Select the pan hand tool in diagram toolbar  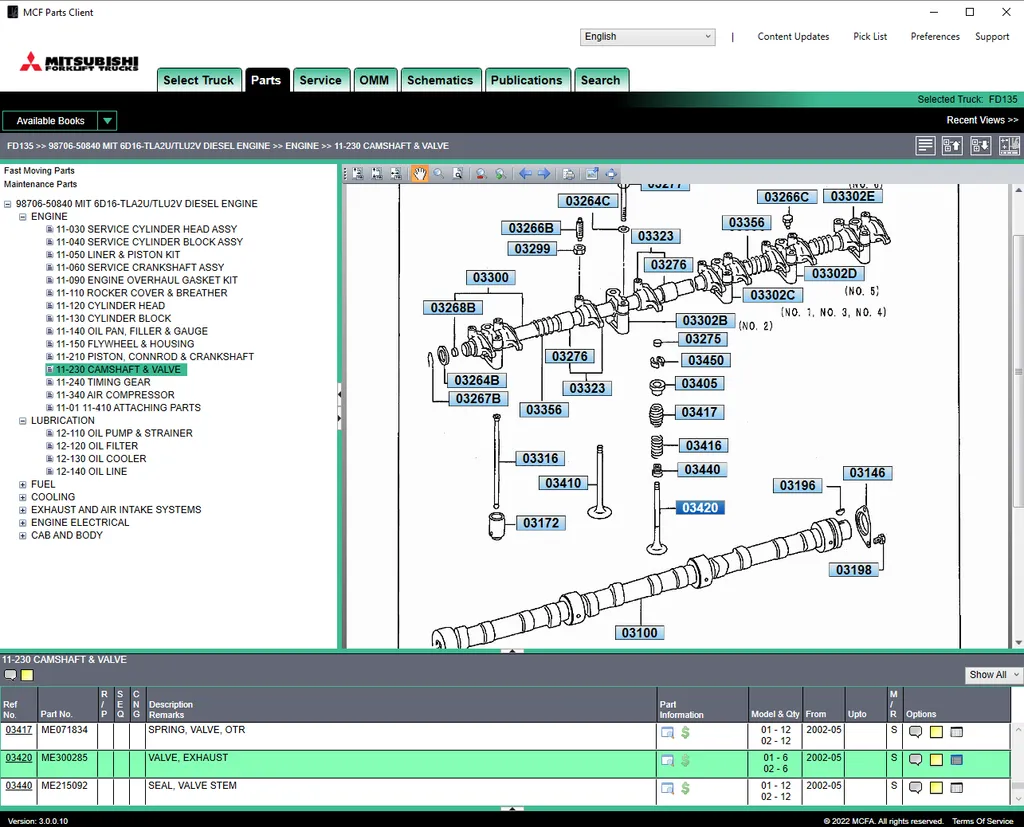point(420,174)
